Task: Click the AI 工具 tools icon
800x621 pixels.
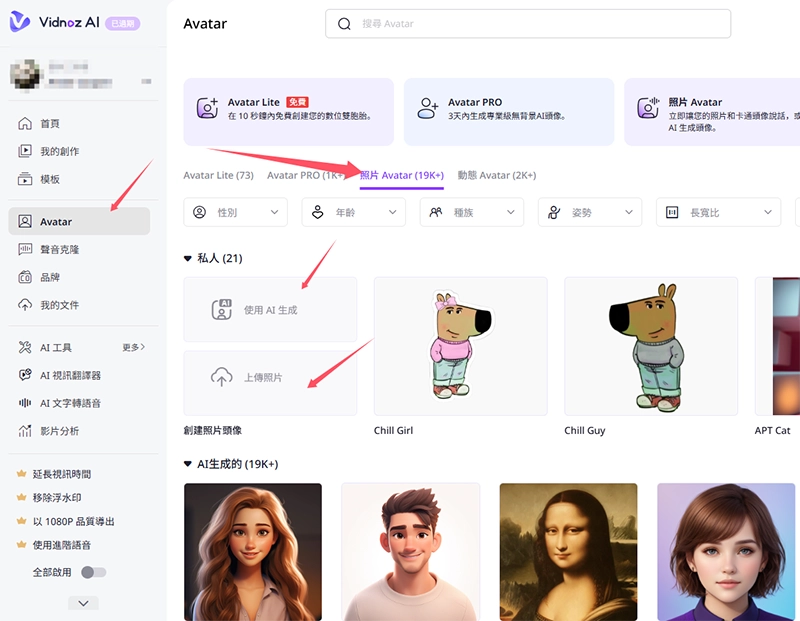Action: 24,347
